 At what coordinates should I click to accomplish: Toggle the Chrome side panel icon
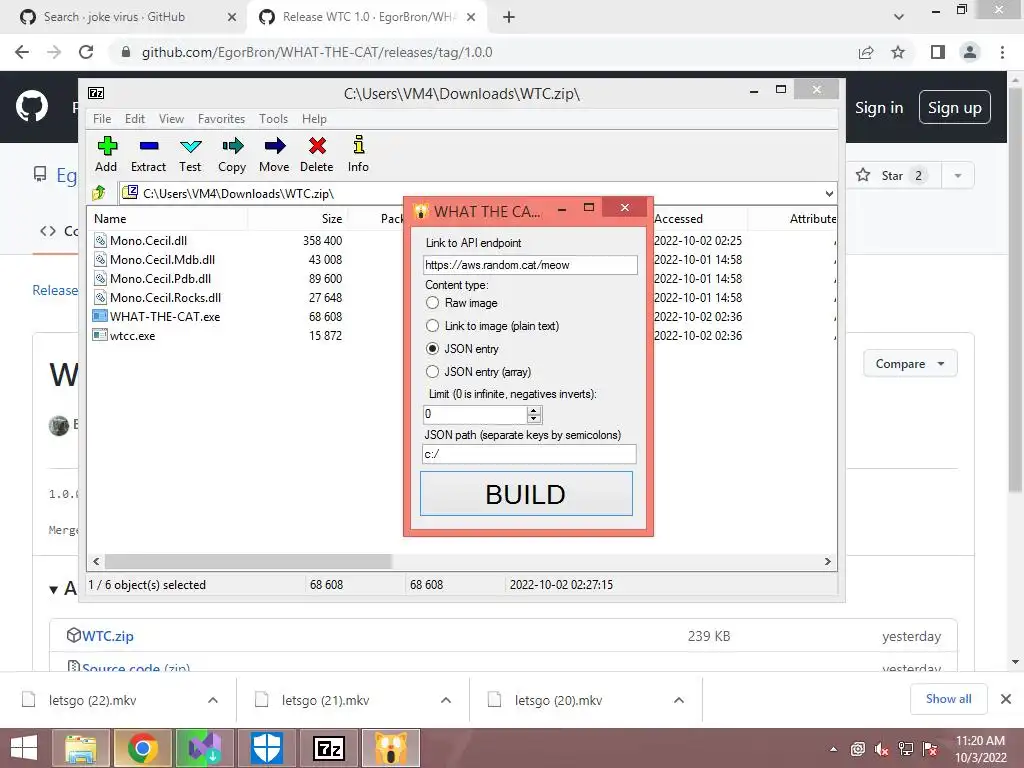tap(937, 52)
